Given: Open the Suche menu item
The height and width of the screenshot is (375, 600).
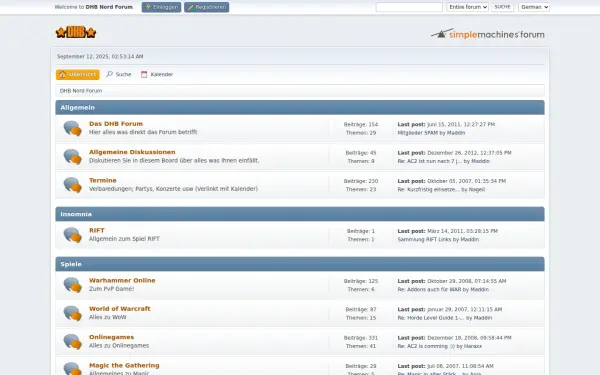Looking at the screenshot, I should tap(119, 74).
